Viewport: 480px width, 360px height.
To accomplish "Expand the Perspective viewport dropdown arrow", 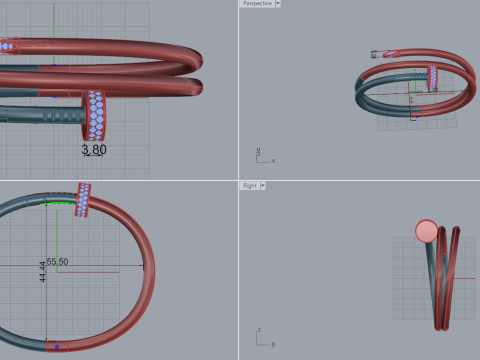I will point(278,3).
